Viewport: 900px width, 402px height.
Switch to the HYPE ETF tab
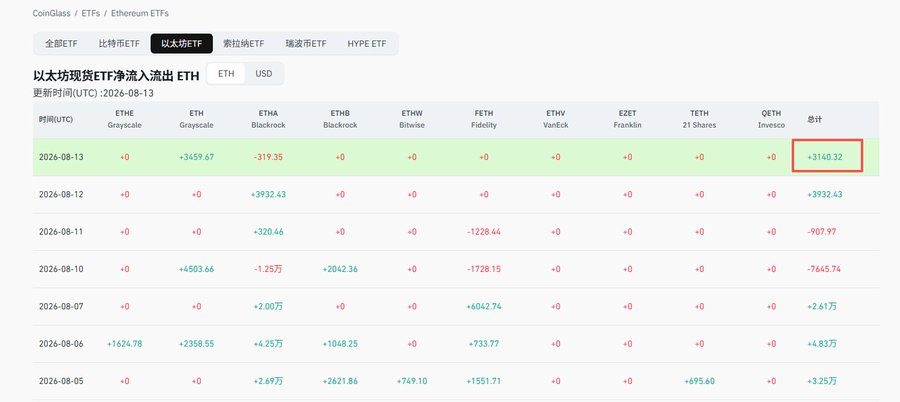coord(367,44)
